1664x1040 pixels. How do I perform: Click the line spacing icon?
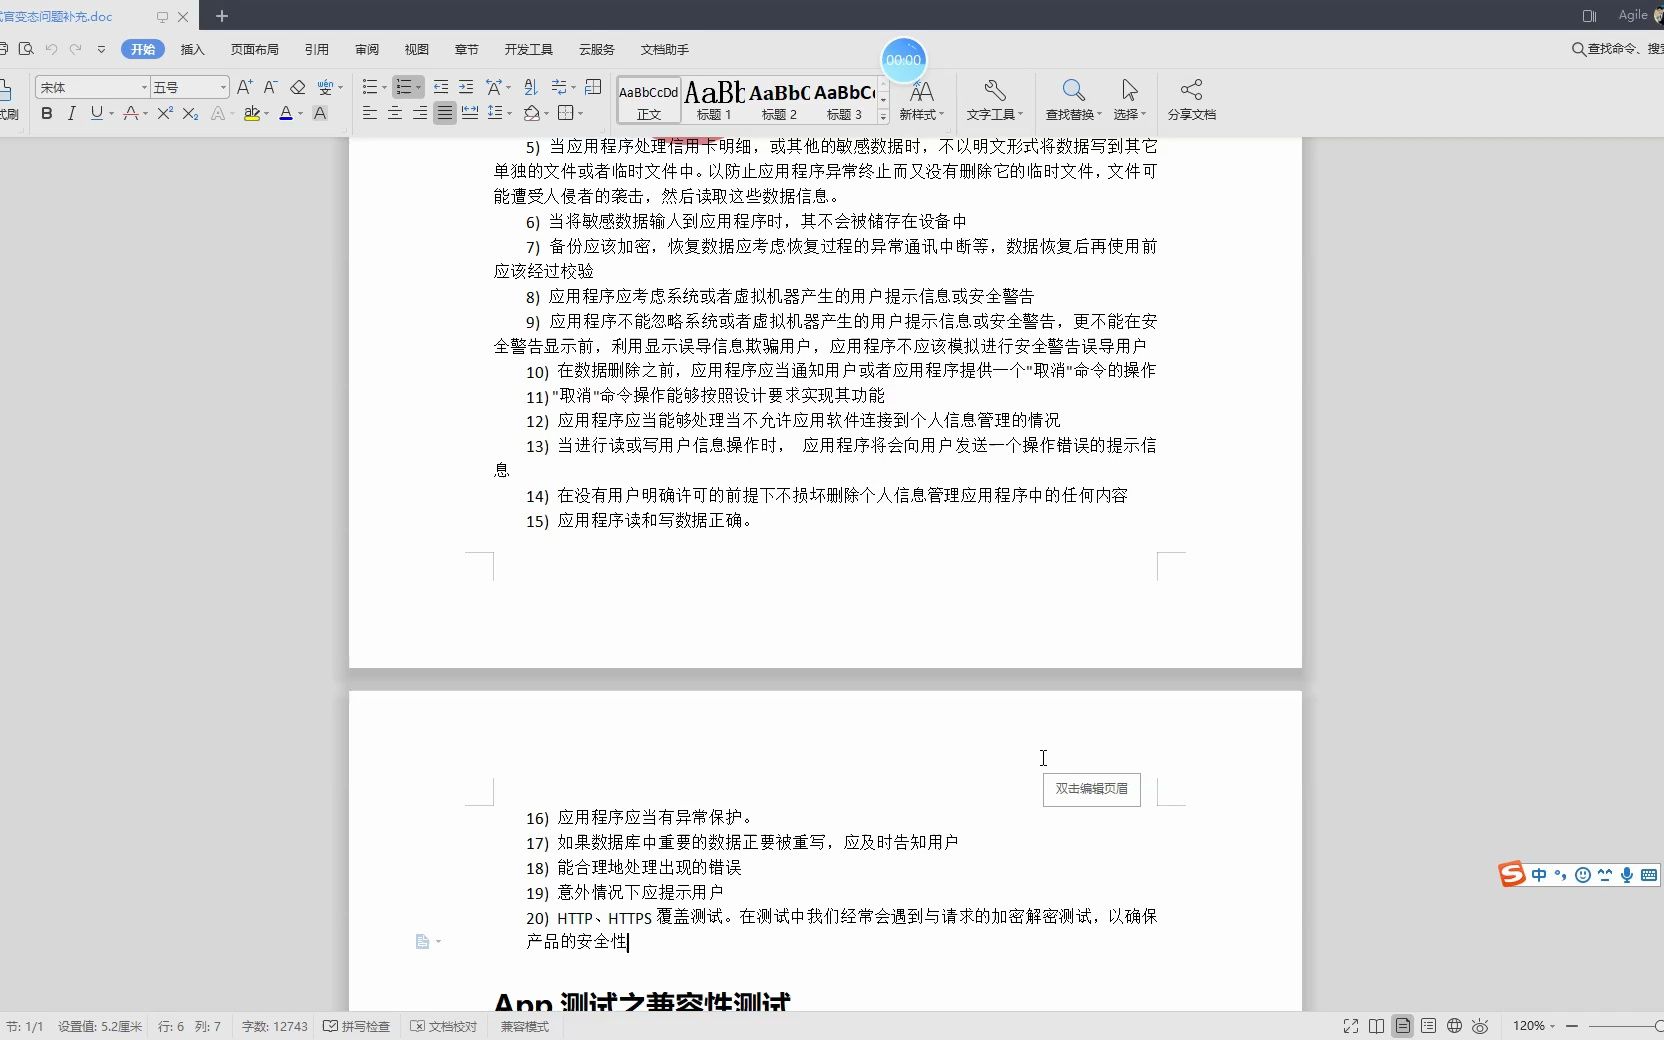(x=494, y=114)
